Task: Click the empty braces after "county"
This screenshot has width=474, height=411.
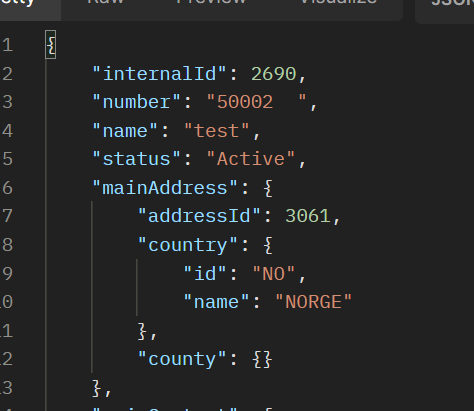Action: coord(263,360)
